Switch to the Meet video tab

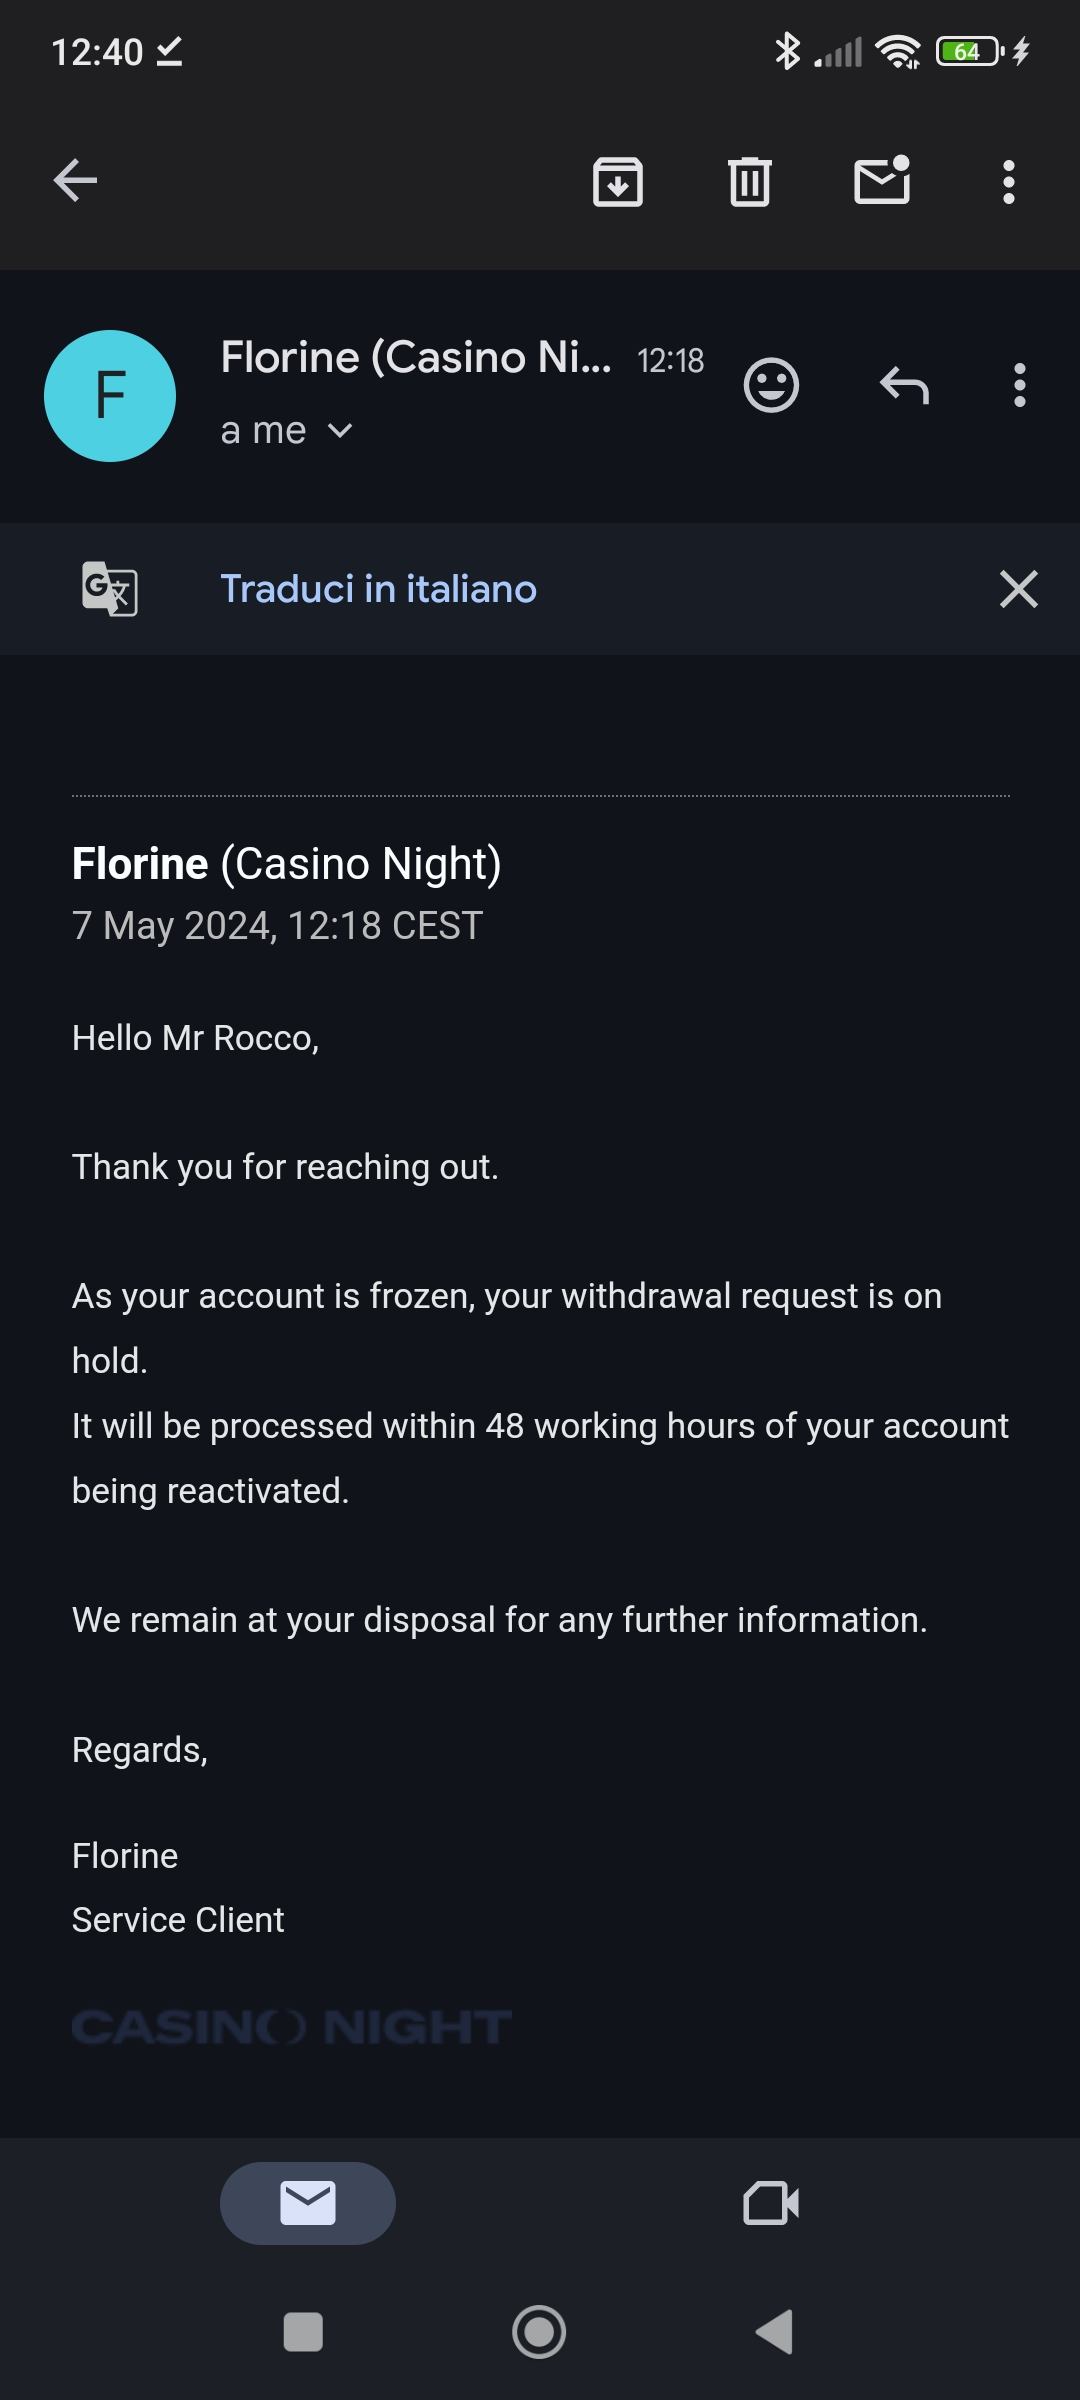coord(771,2204)
